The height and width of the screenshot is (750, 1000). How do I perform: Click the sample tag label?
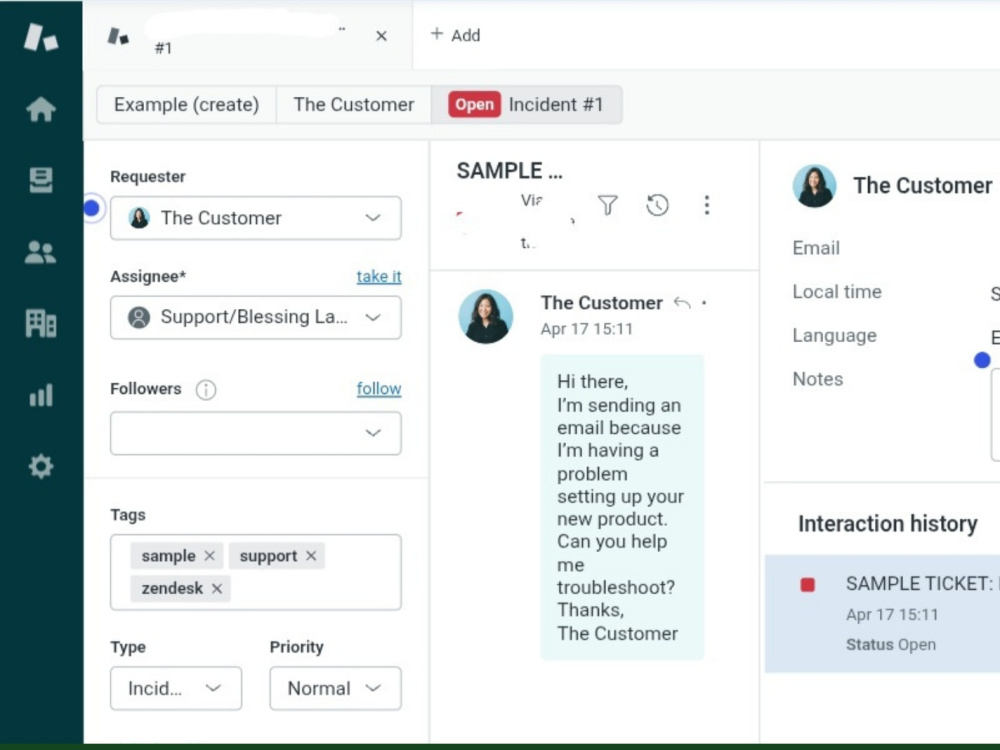(x=168, y=556)
